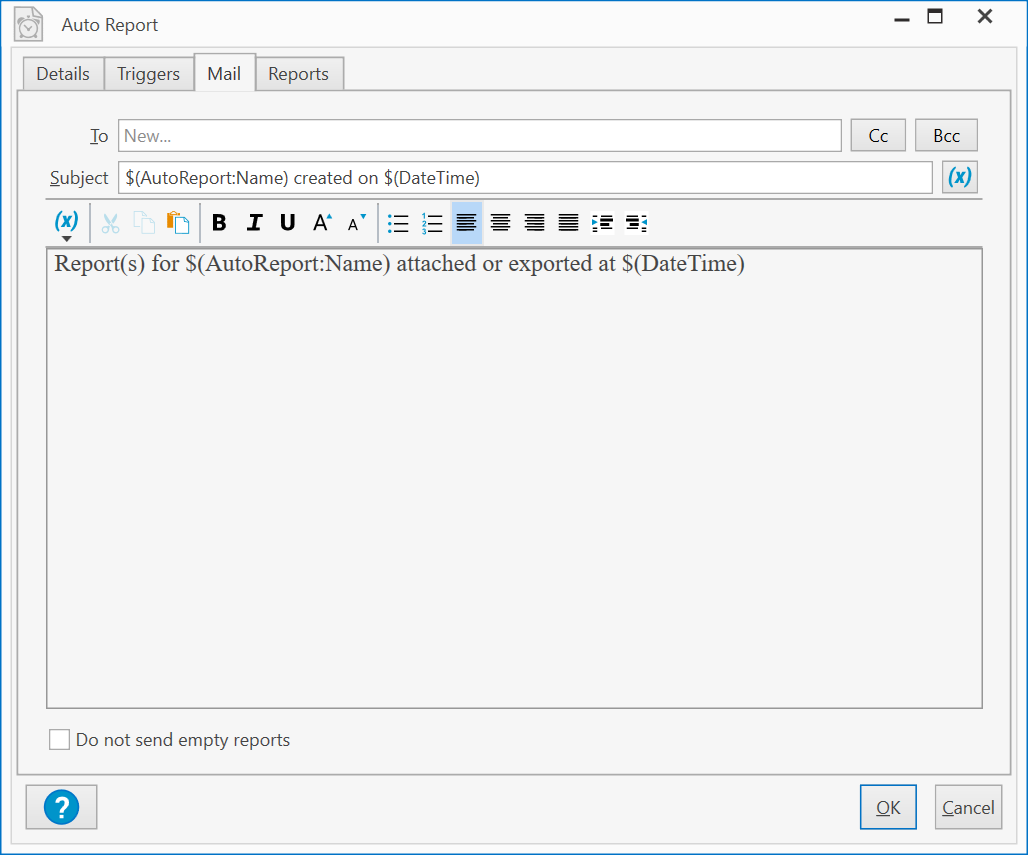
Task: Open the variable dropdown in editor toolbar
Action: click(66, 225)
